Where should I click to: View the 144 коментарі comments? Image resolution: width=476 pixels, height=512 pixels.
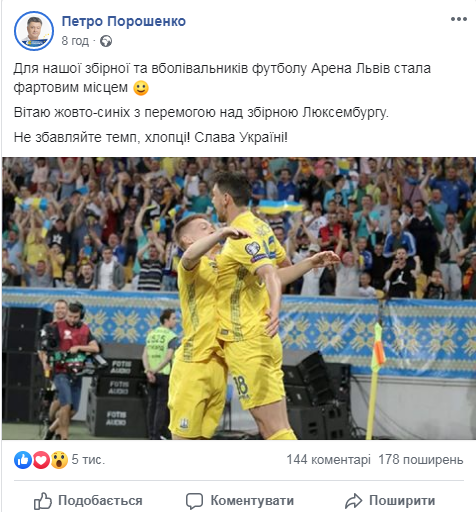[329, 460]
